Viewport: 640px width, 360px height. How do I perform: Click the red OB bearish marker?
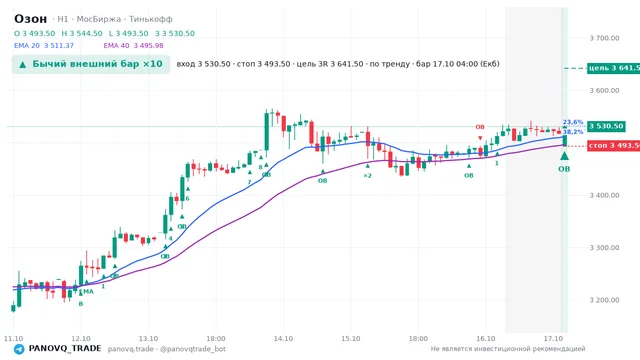(480, 127)
